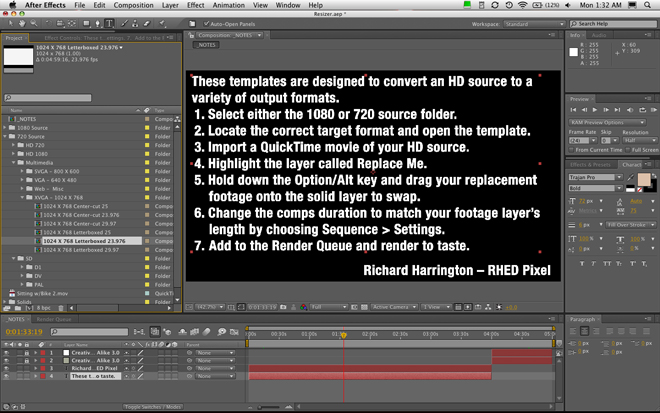Open the Composition menu

point(133,5)
